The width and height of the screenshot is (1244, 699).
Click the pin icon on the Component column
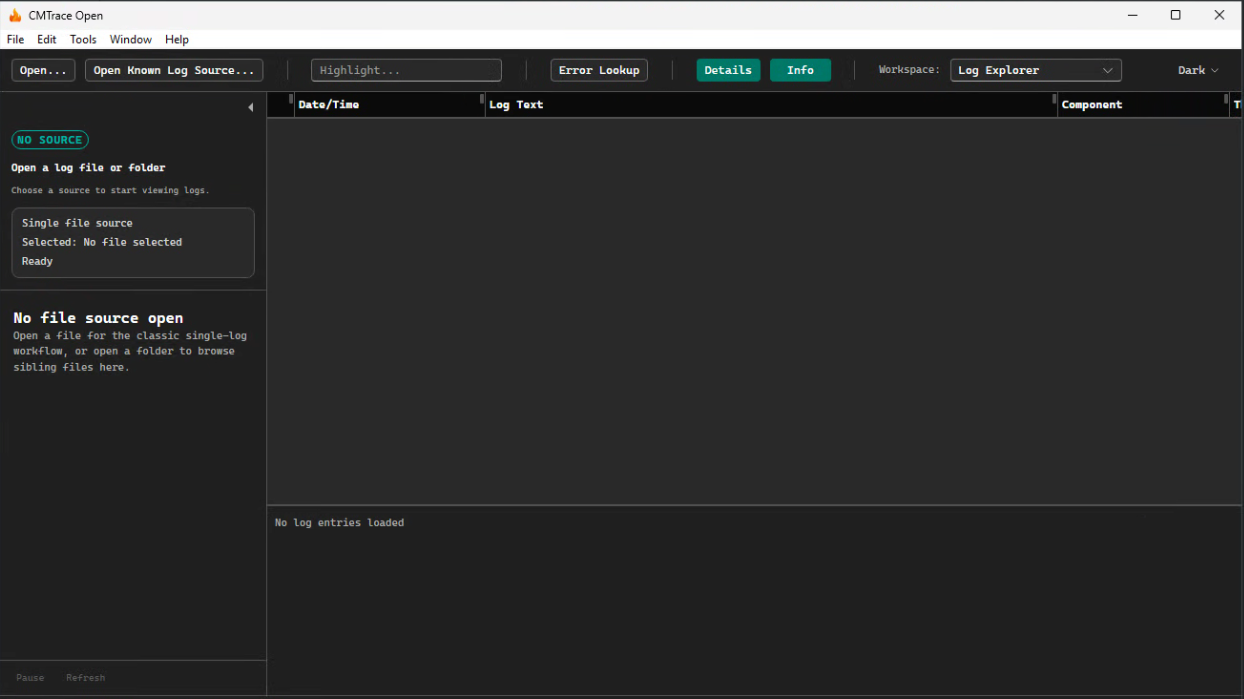[x=1053, y=101]
